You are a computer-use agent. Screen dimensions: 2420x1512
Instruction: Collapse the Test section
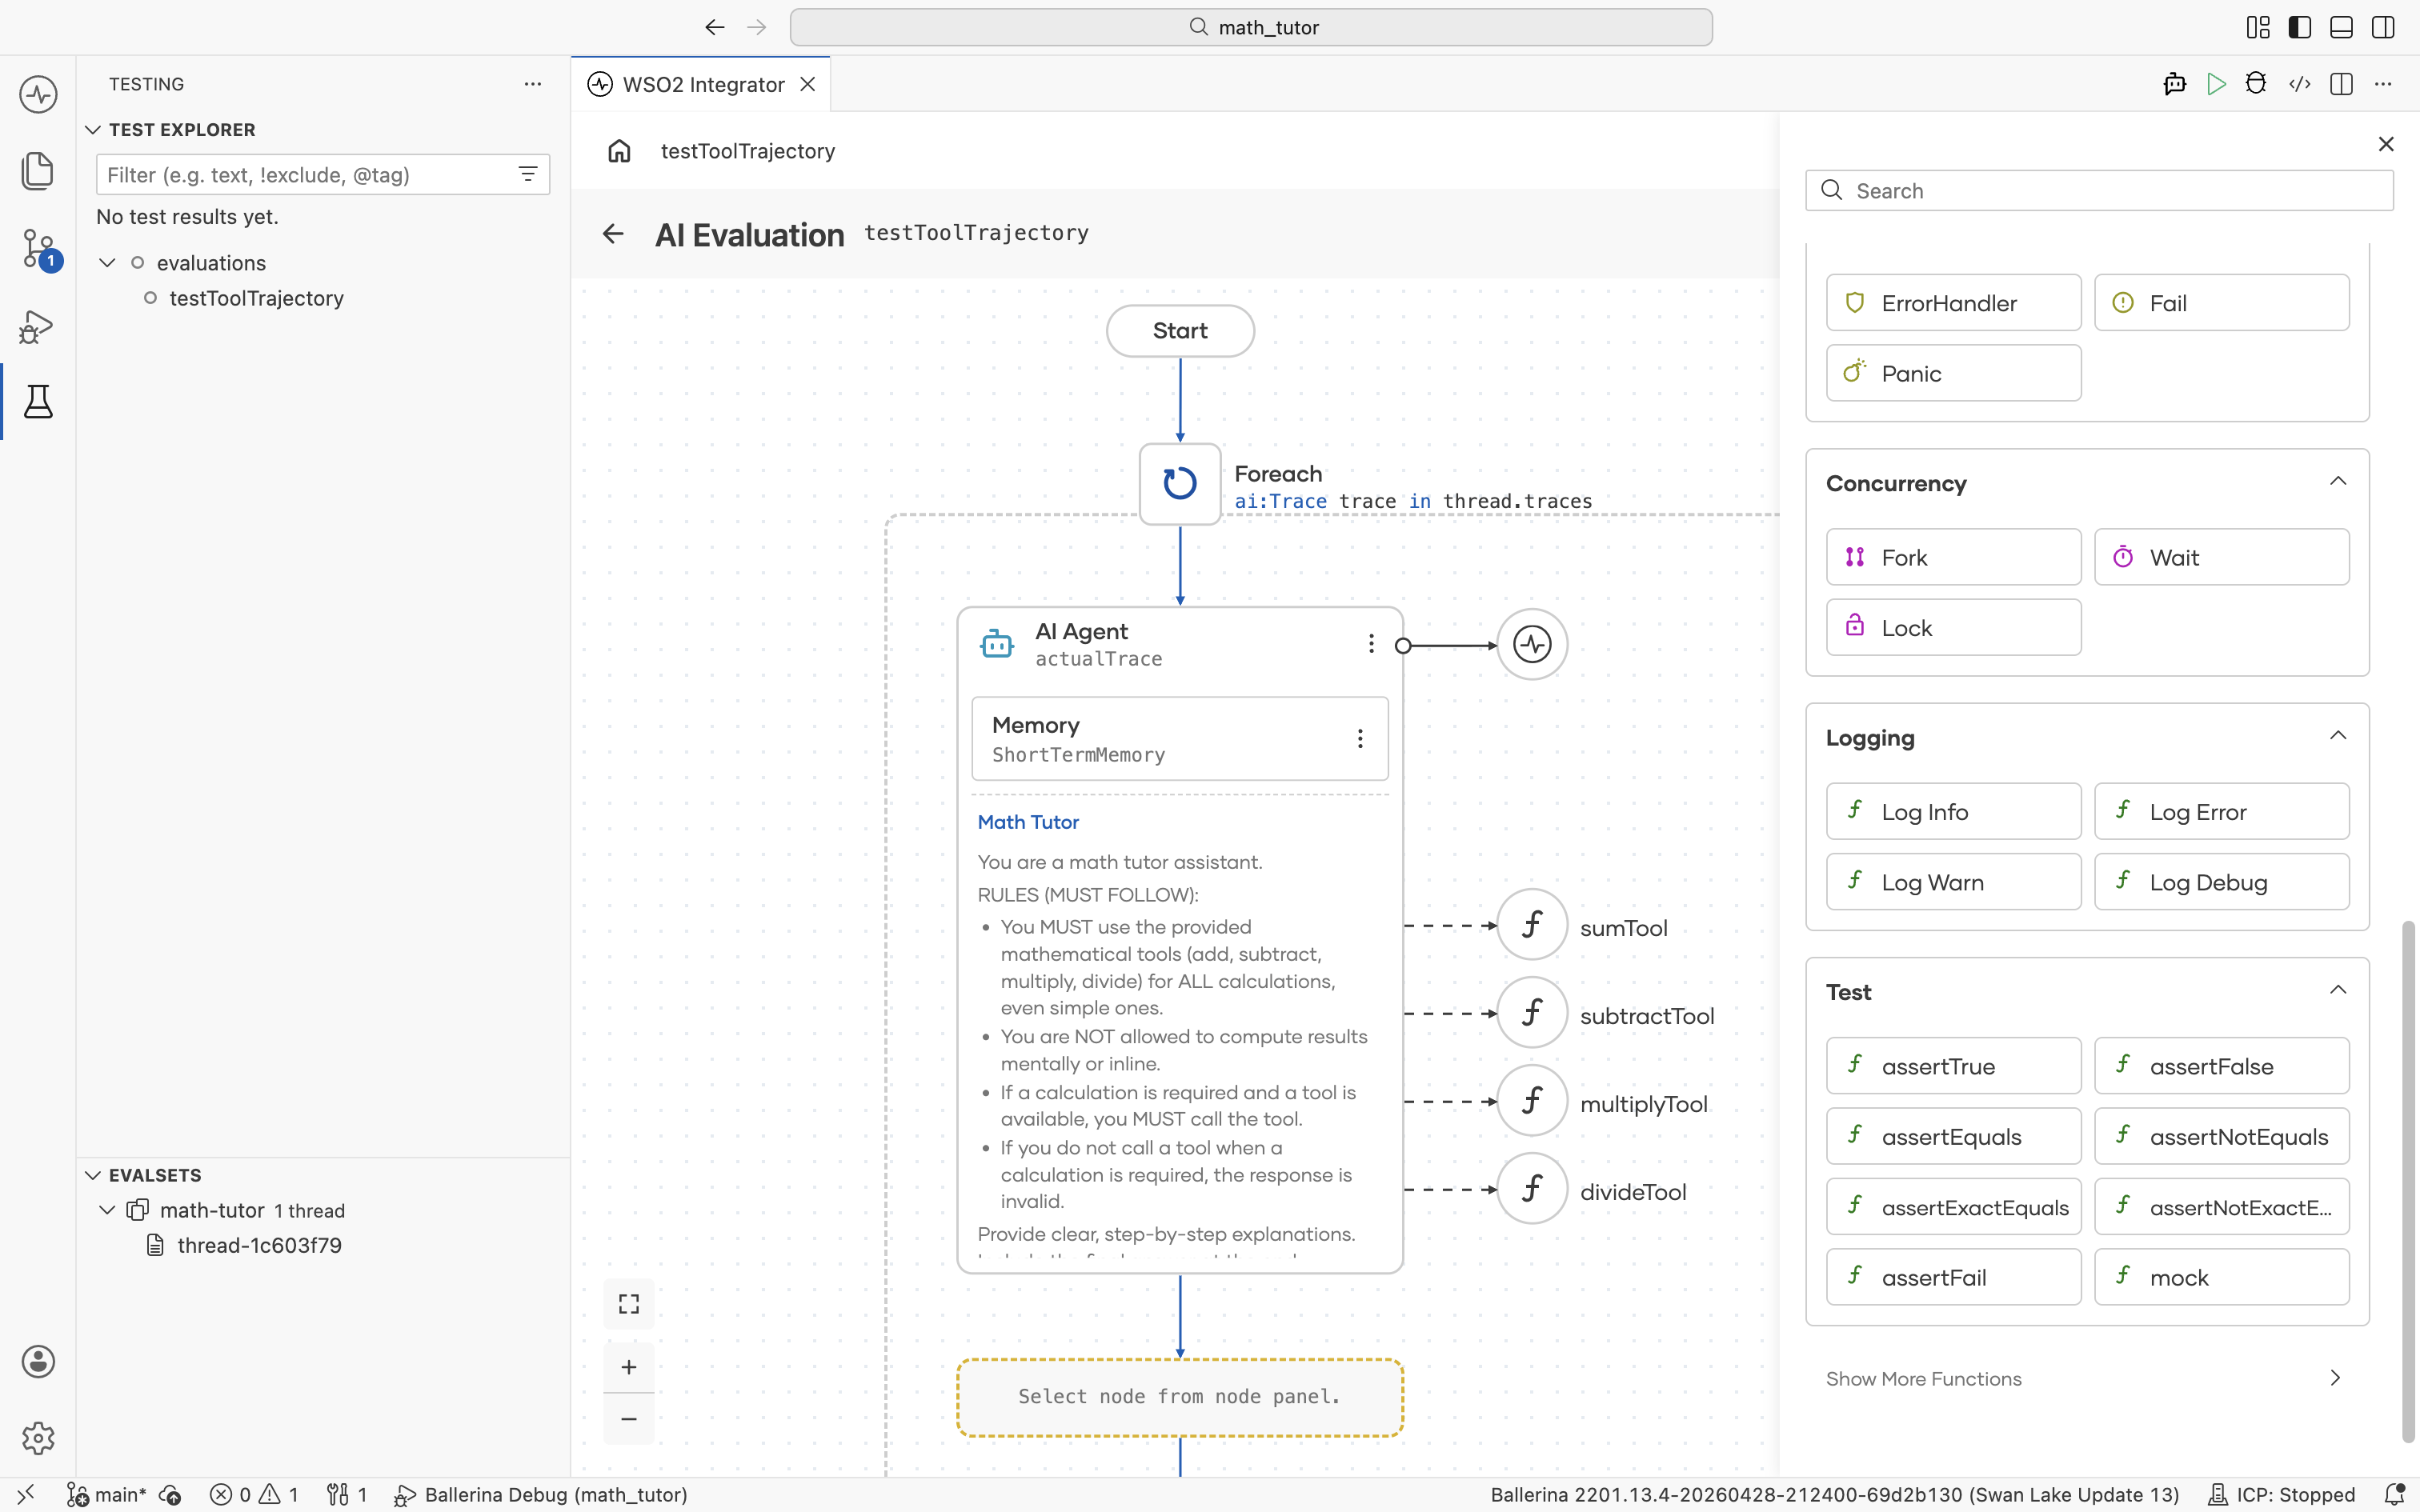point(2338,990)
